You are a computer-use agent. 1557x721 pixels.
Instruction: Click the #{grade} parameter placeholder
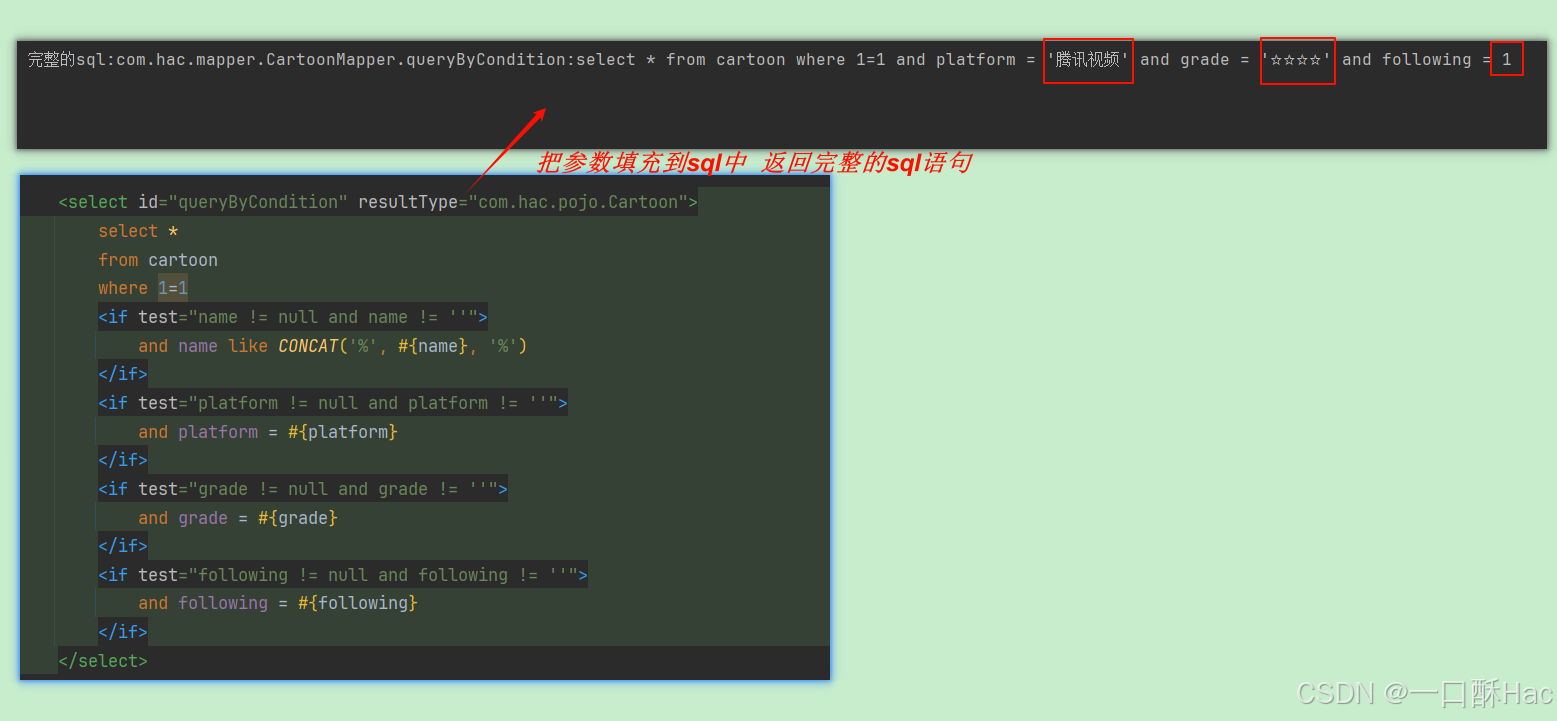(298, 518)
